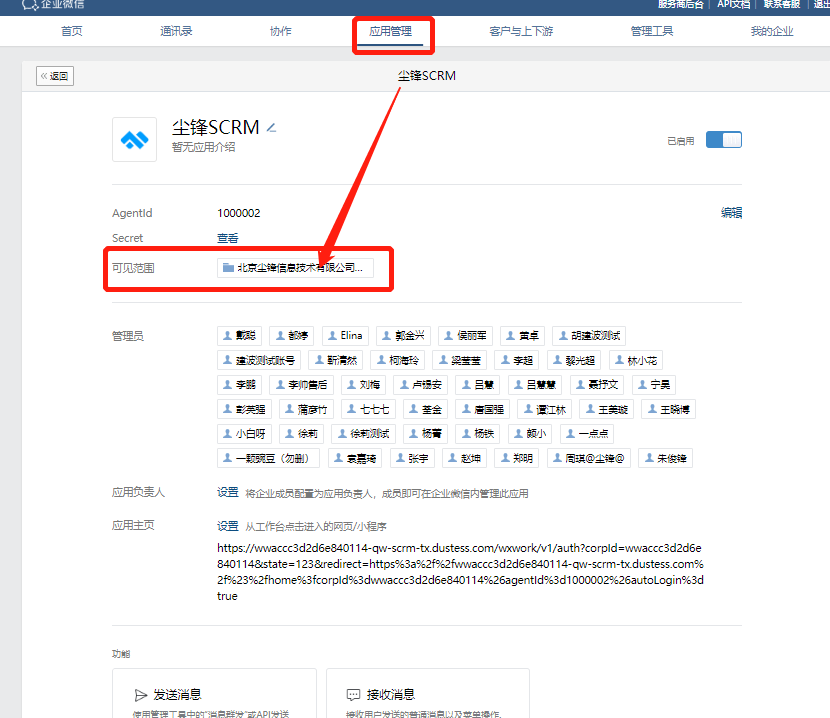Go to the 管理工具 tab
This screenshot has height=718, width=830.
coord(652,31)
